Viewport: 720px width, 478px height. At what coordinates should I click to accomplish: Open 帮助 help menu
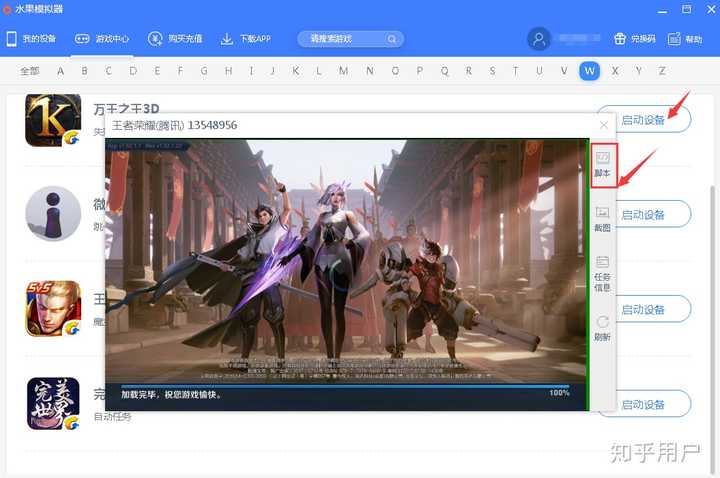(x=685, y=39)
